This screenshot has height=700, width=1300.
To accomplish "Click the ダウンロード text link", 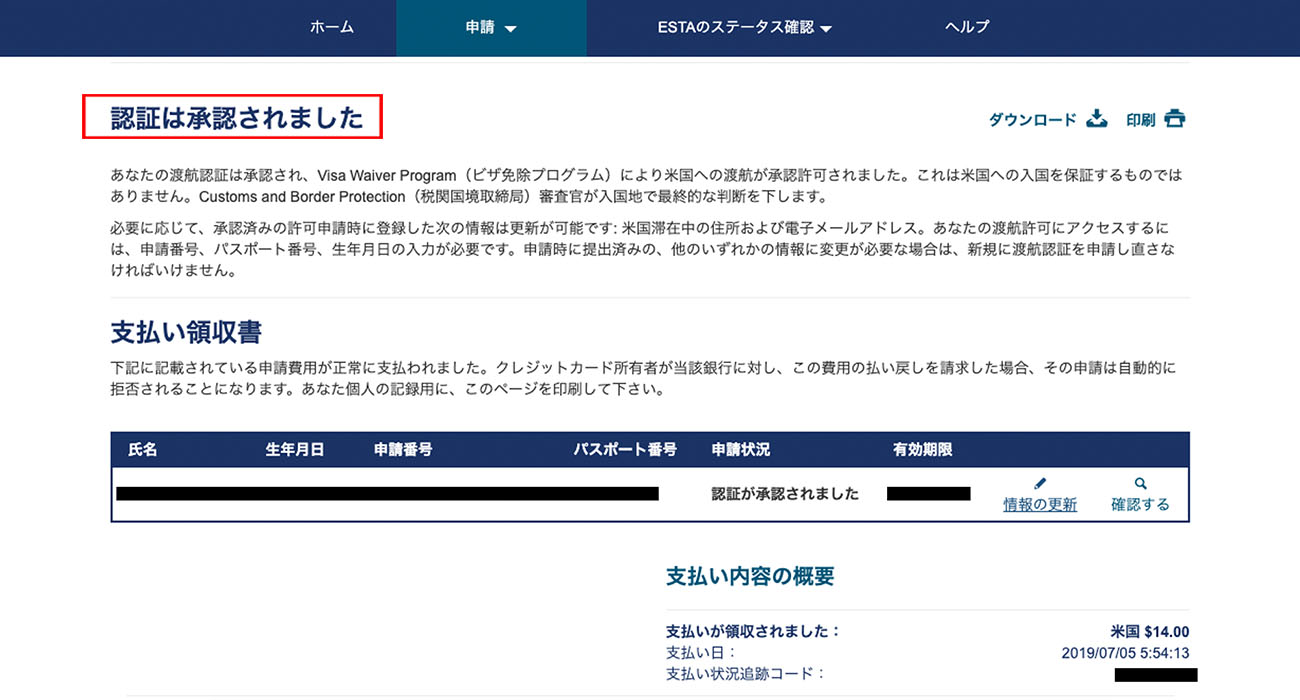I will click(1032, 120).
